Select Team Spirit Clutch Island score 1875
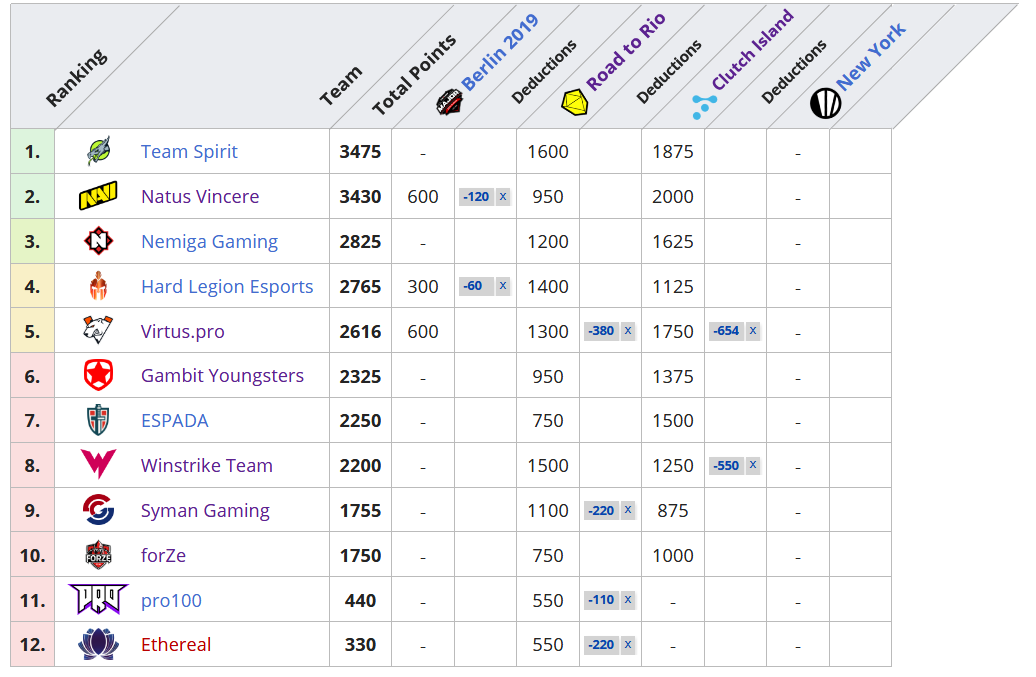 673,152
